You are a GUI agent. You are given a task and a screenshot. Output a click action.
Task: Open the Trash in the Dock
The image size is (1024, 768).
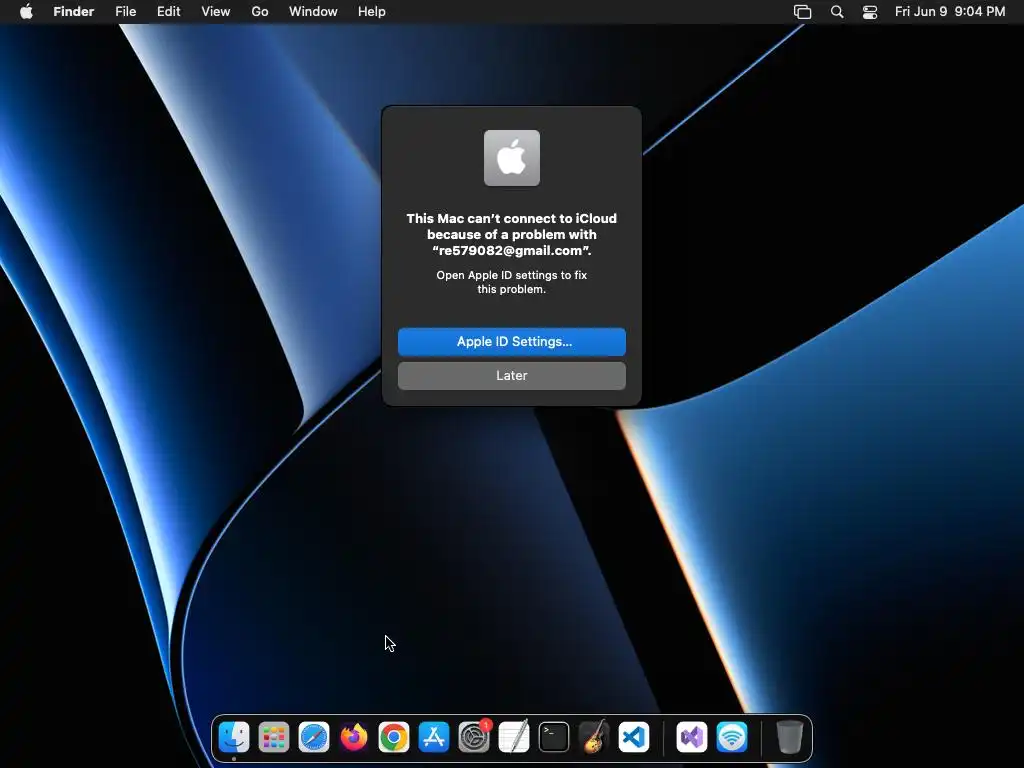pyautogui.click(x=790, y=737)
